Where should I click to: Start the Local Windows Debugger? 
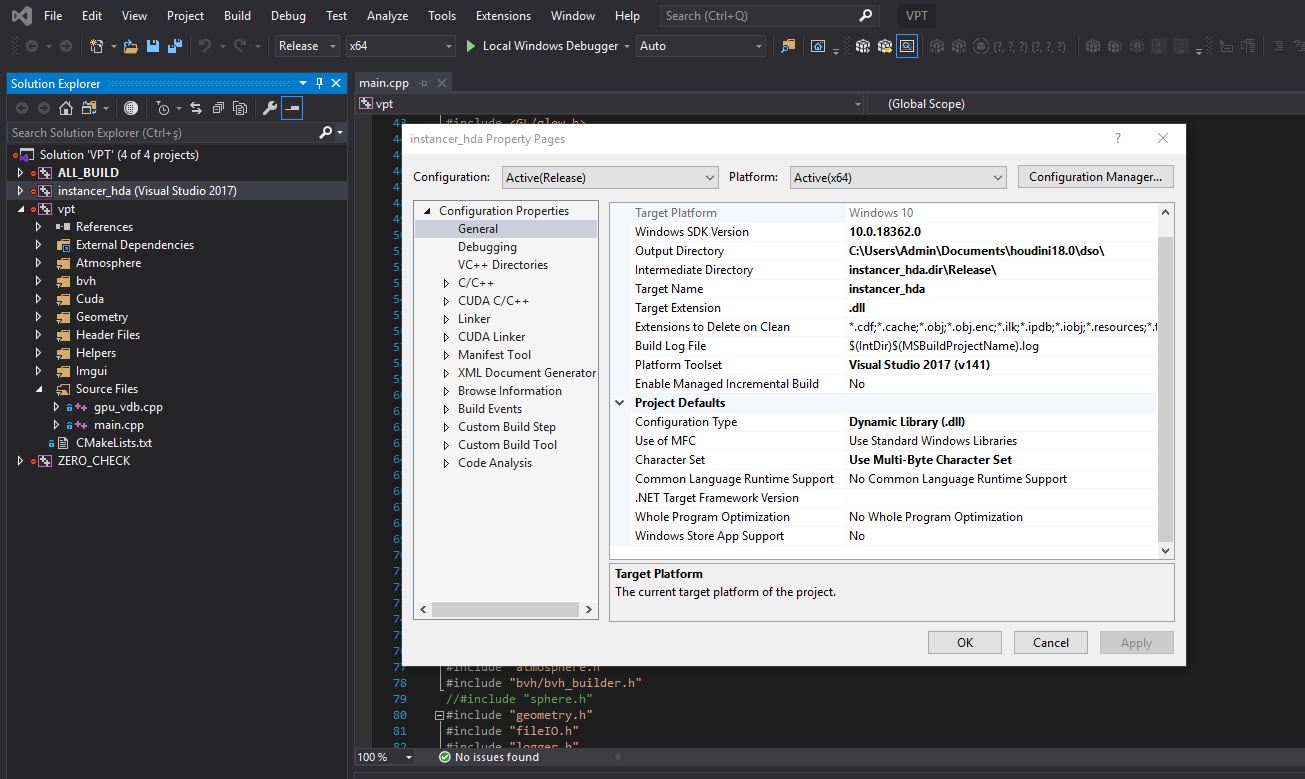[543, 46]
